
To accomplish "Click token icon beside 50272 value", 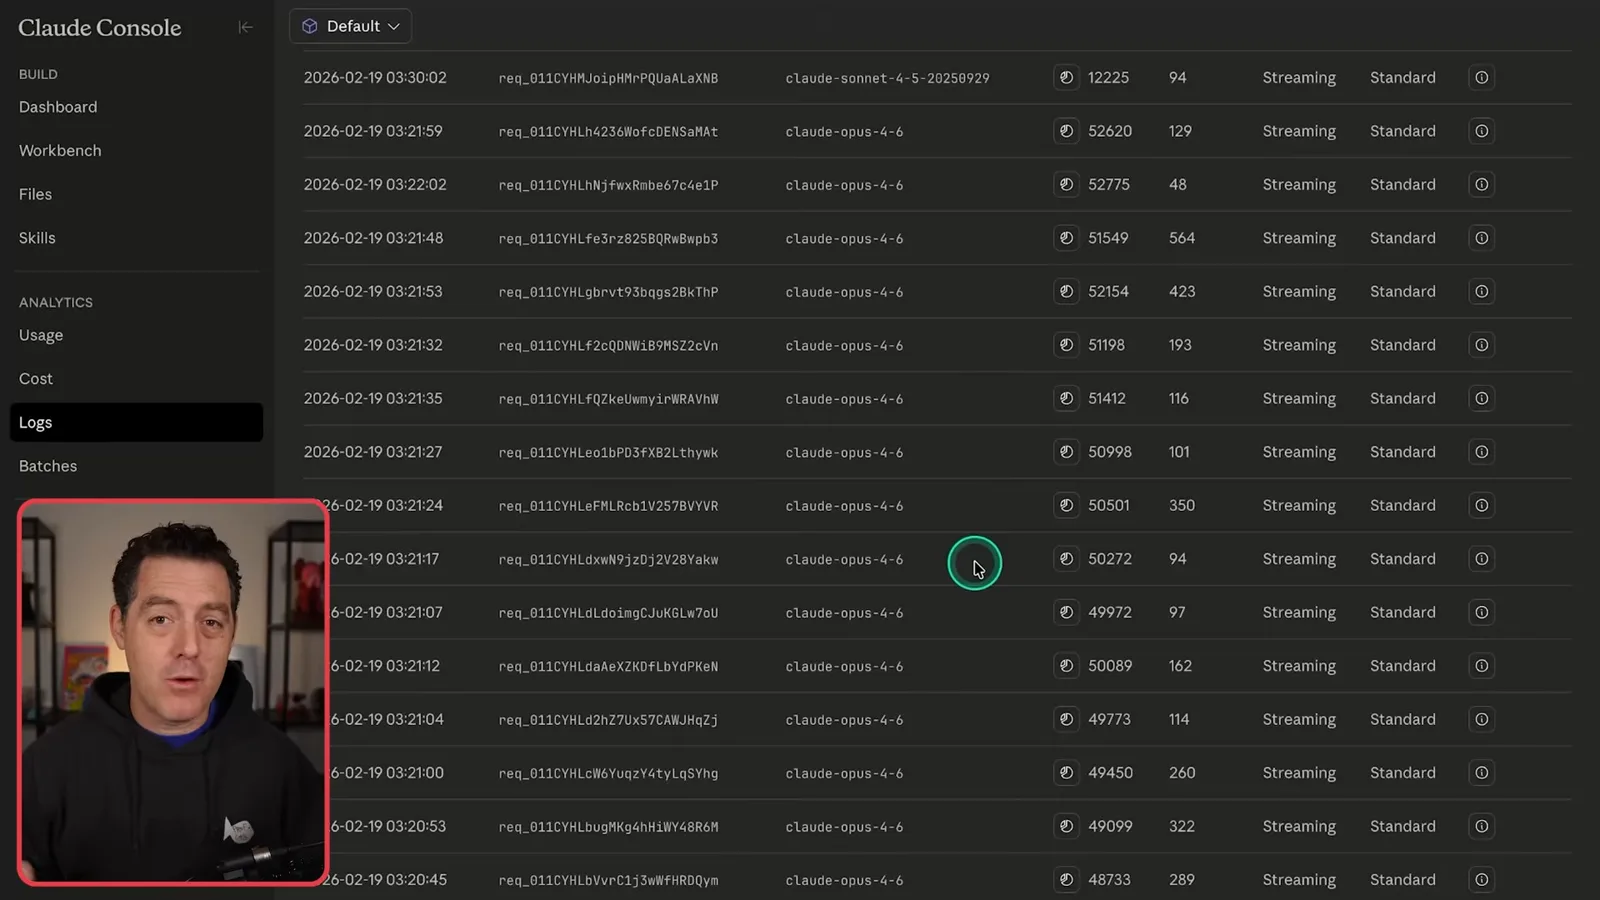I will point(1066,559).
